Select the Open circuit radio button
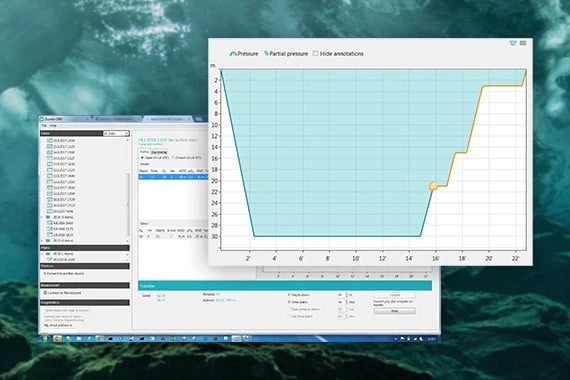570x380 pixels. tap(142, 158)
